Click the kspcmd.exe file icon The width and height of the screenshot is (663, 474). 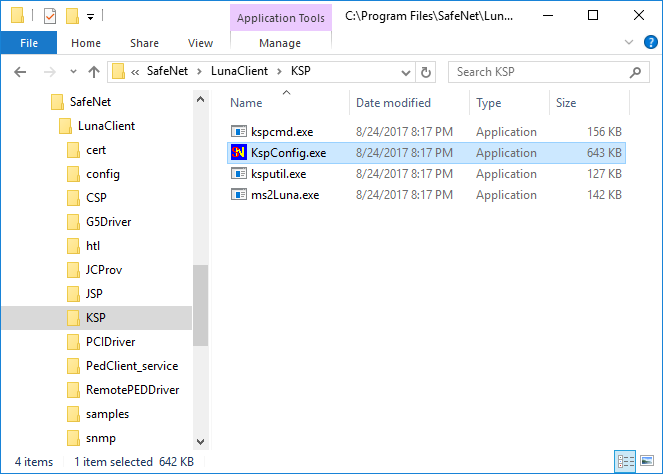(x=239, y=132)
